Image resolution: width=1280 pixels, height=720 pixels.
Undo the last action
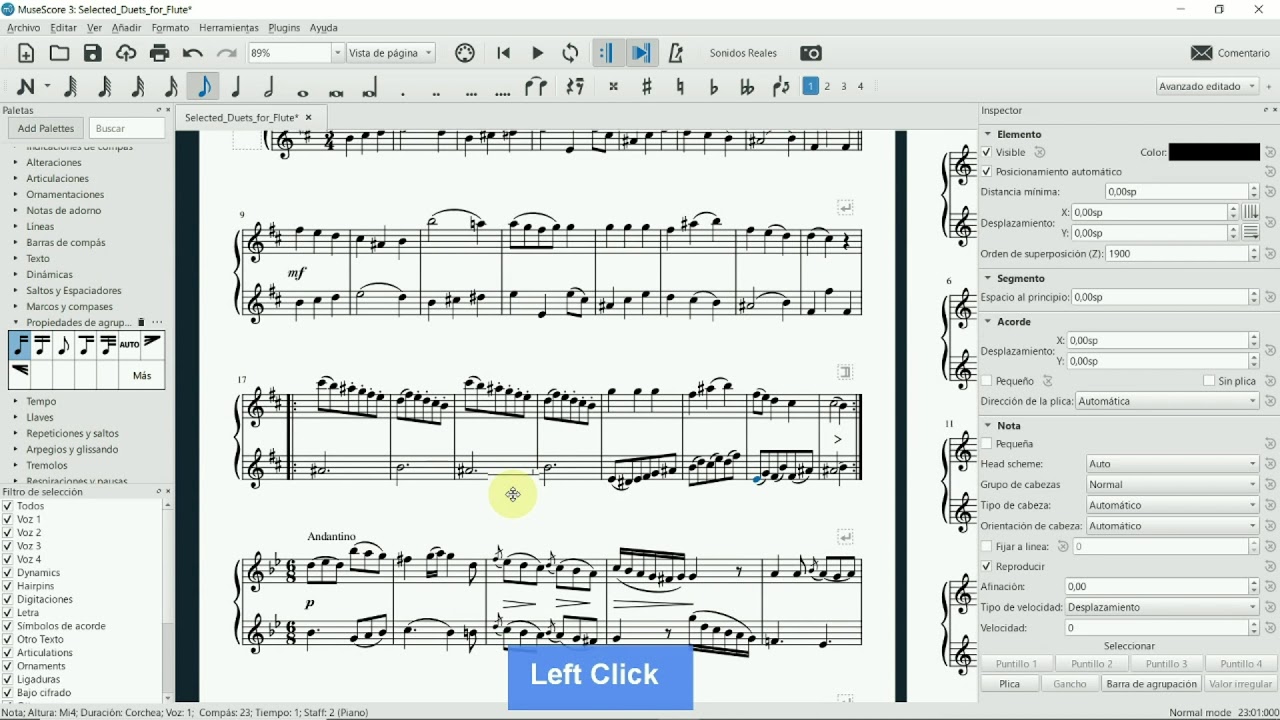(x=193, y=53)
